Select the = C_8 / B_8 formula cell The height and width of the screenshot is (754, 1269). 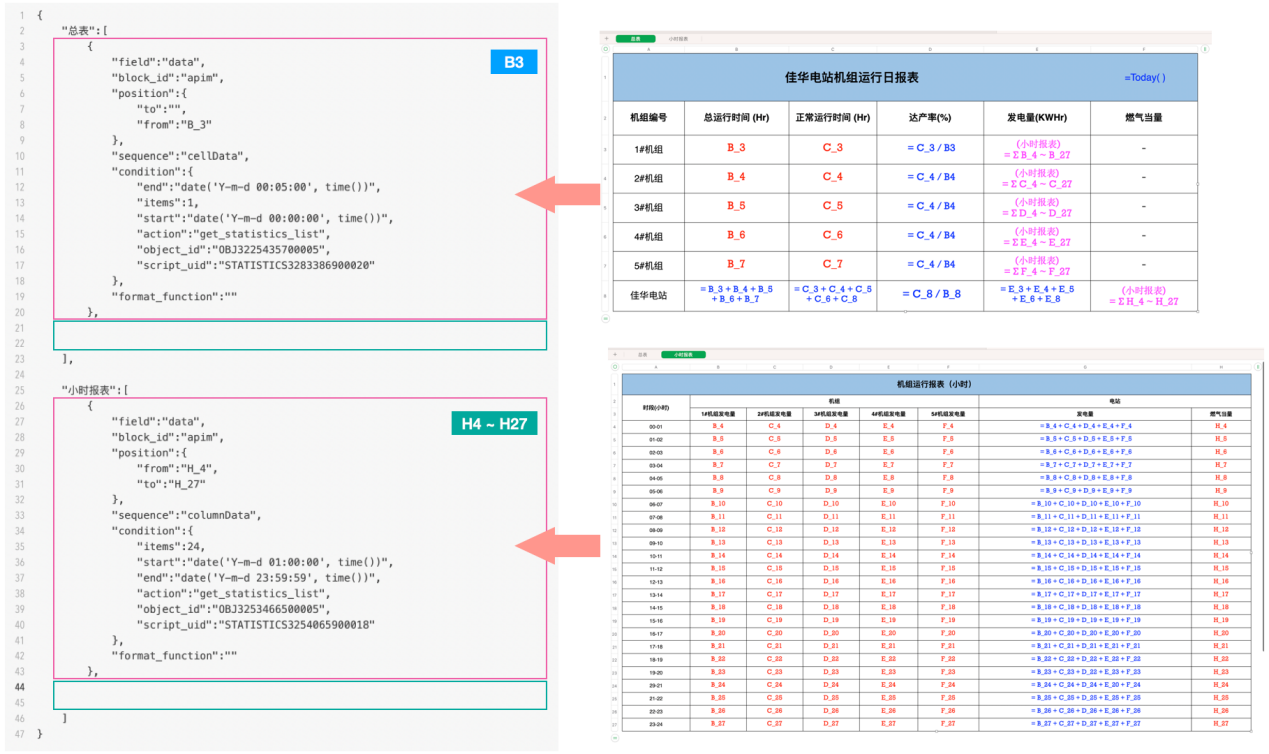[930, 295]
